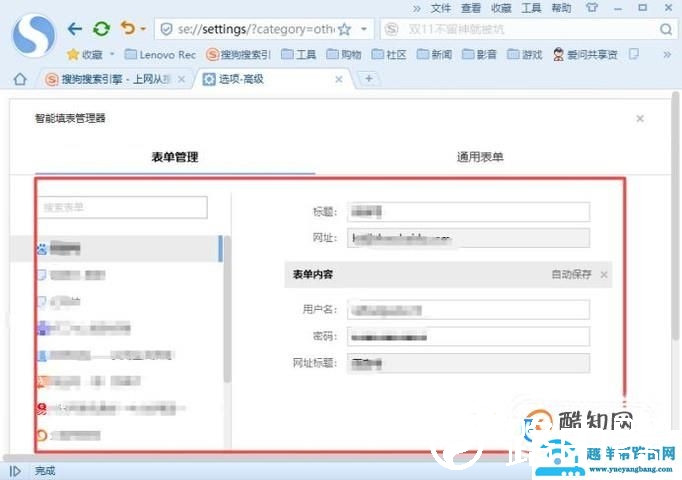
Task: Click the 用户名 input field
Action: [x=468, y=310]
